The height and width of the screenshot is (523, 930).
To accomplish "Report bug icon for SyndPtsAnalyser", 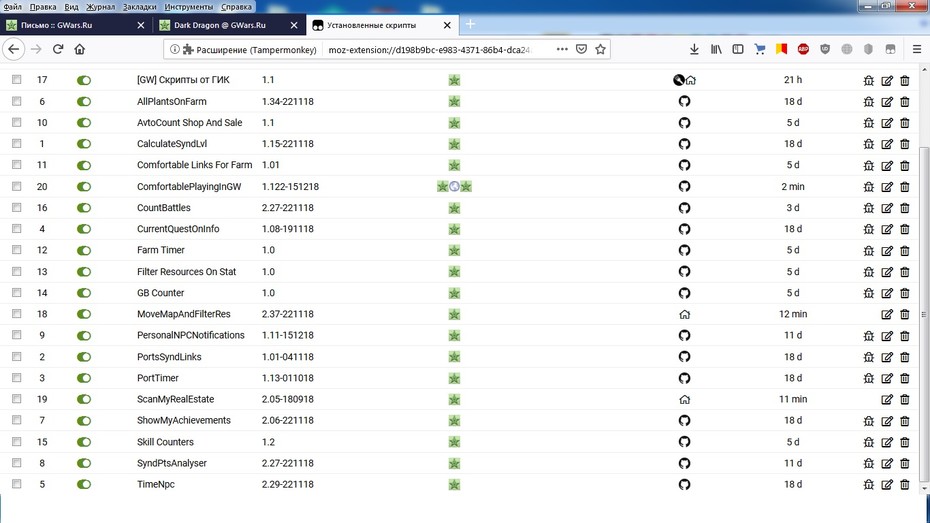I will (x=868, y=463).
